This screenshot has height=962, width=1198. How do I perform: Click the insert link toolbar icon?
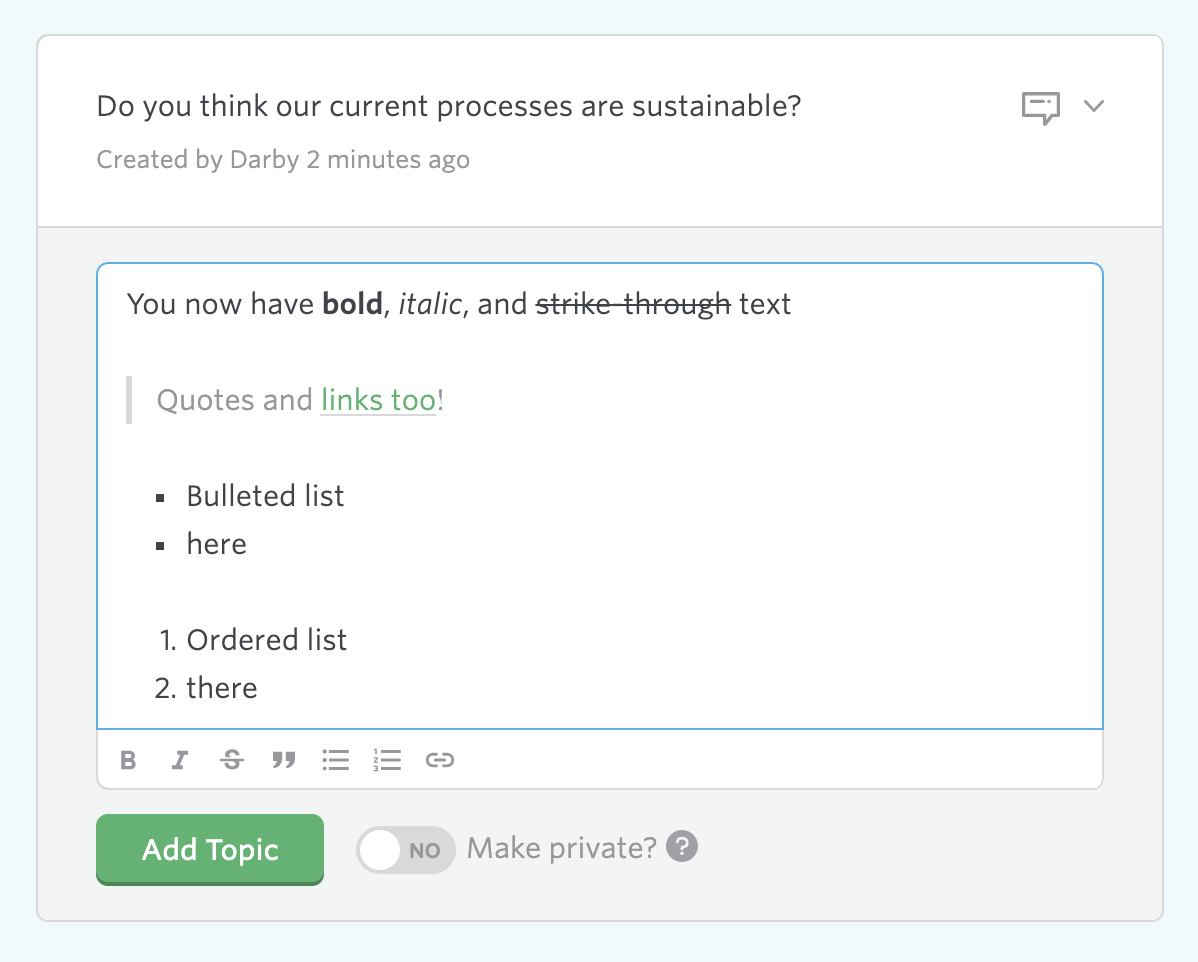440,760
